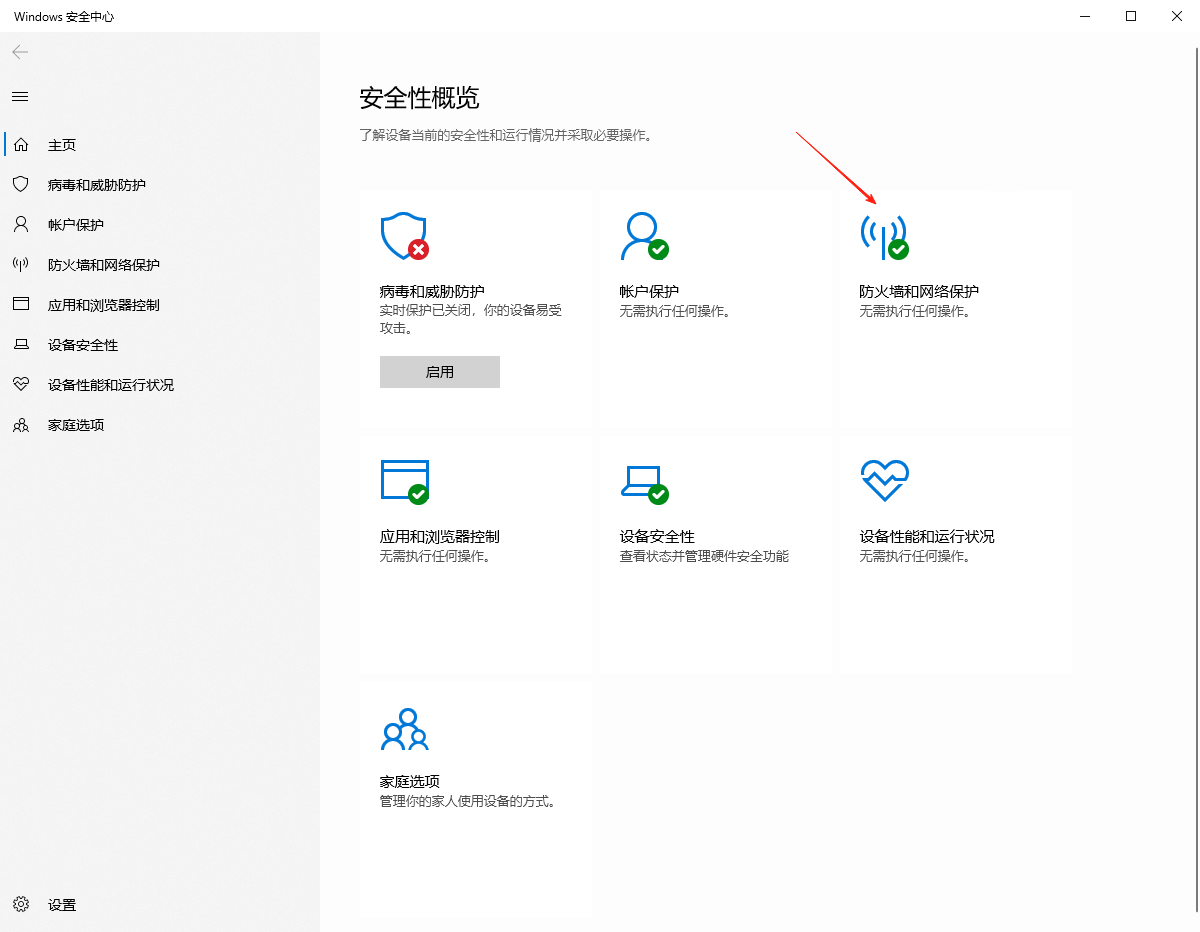Click the settings gear icon in the sidebar
Viewport: 1200px width, 932px height.
tap(20, 905)
